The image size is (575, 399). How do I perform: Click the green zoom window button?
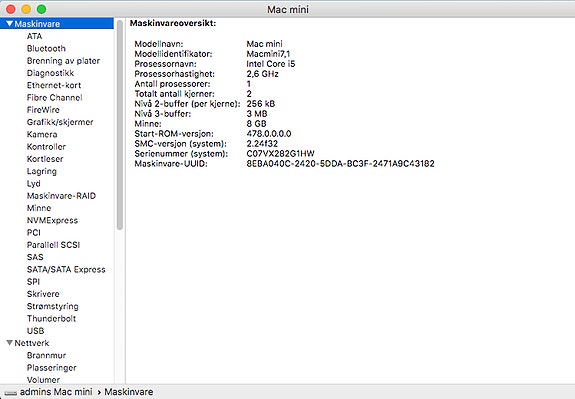pyautogui.click(x=41, y=9)
